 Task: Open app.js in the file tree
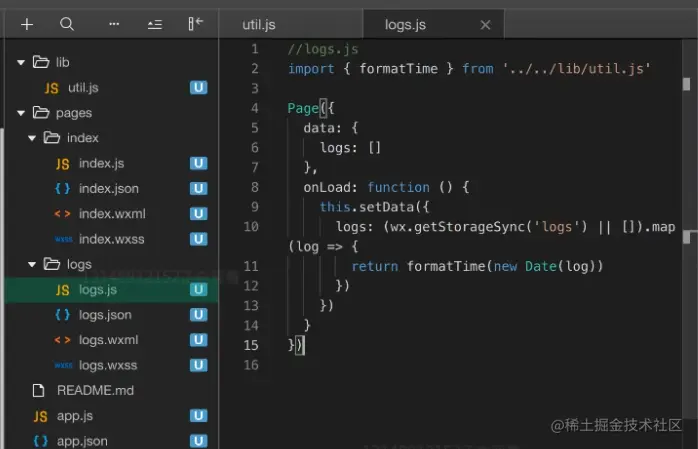(x=111, y=416)
